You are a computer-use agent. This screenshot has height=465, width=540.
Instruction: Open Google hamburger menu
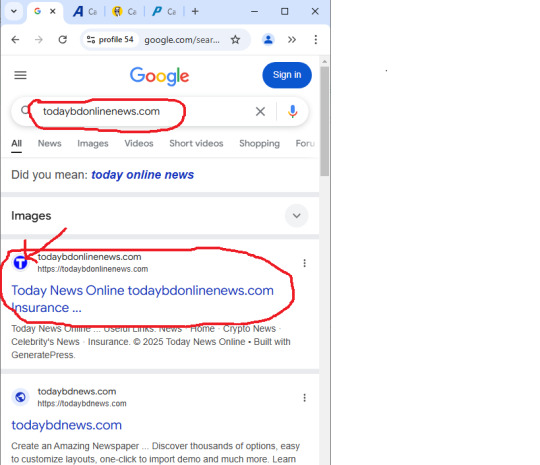20,75
